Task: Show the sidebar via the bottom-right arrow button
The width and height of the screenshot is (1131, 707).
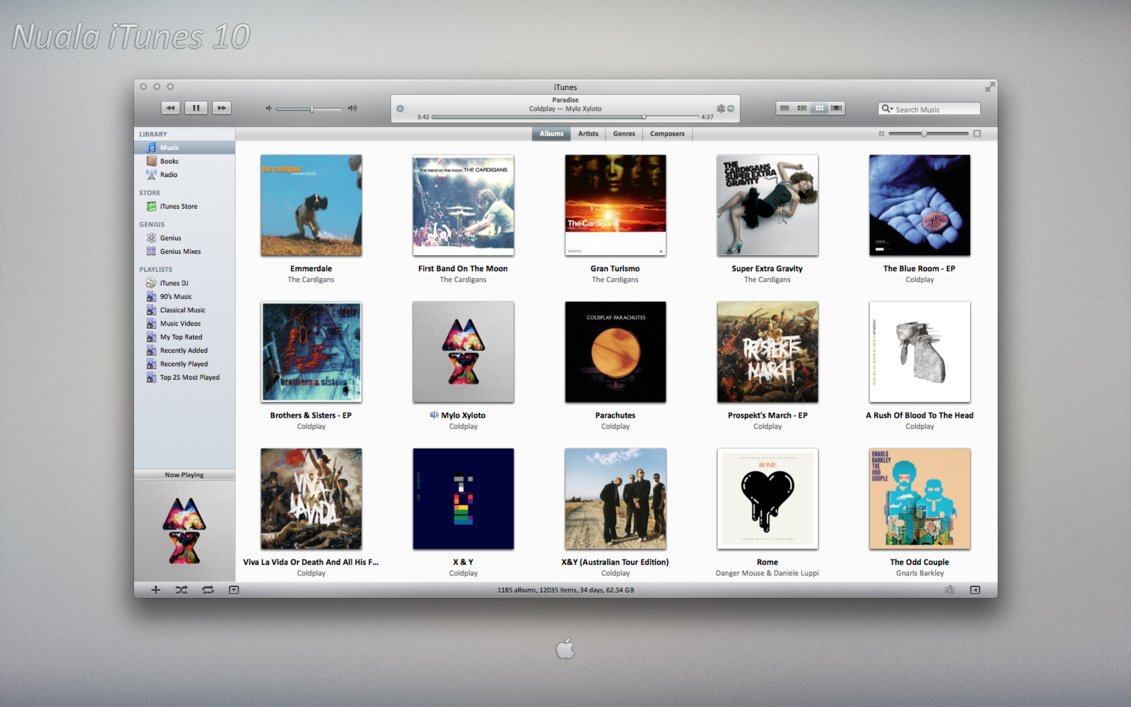Action: [x=975, y=589]
